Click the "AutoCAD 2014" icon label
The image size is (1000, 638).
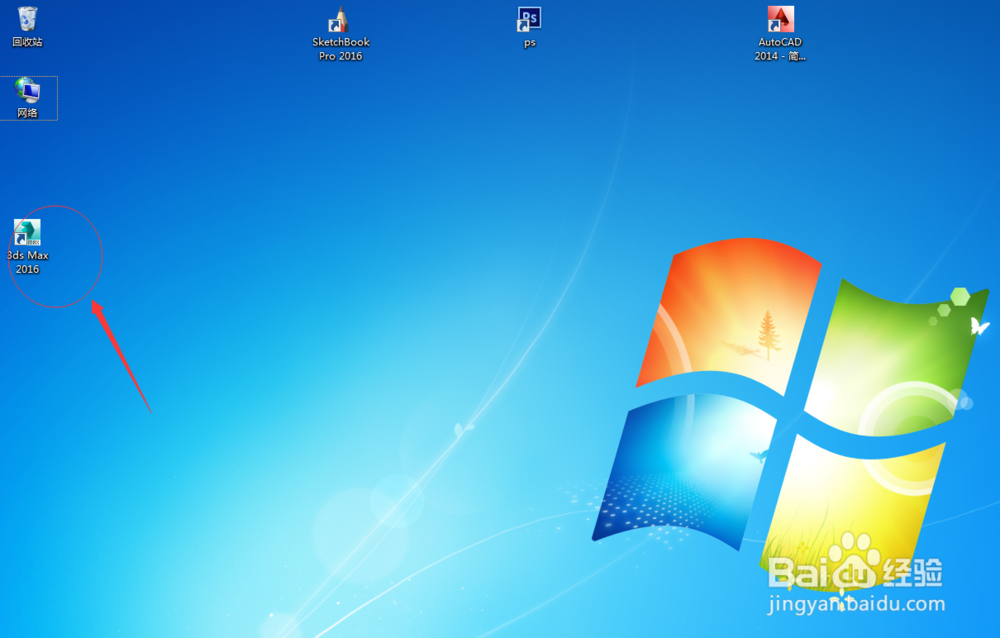780,49
